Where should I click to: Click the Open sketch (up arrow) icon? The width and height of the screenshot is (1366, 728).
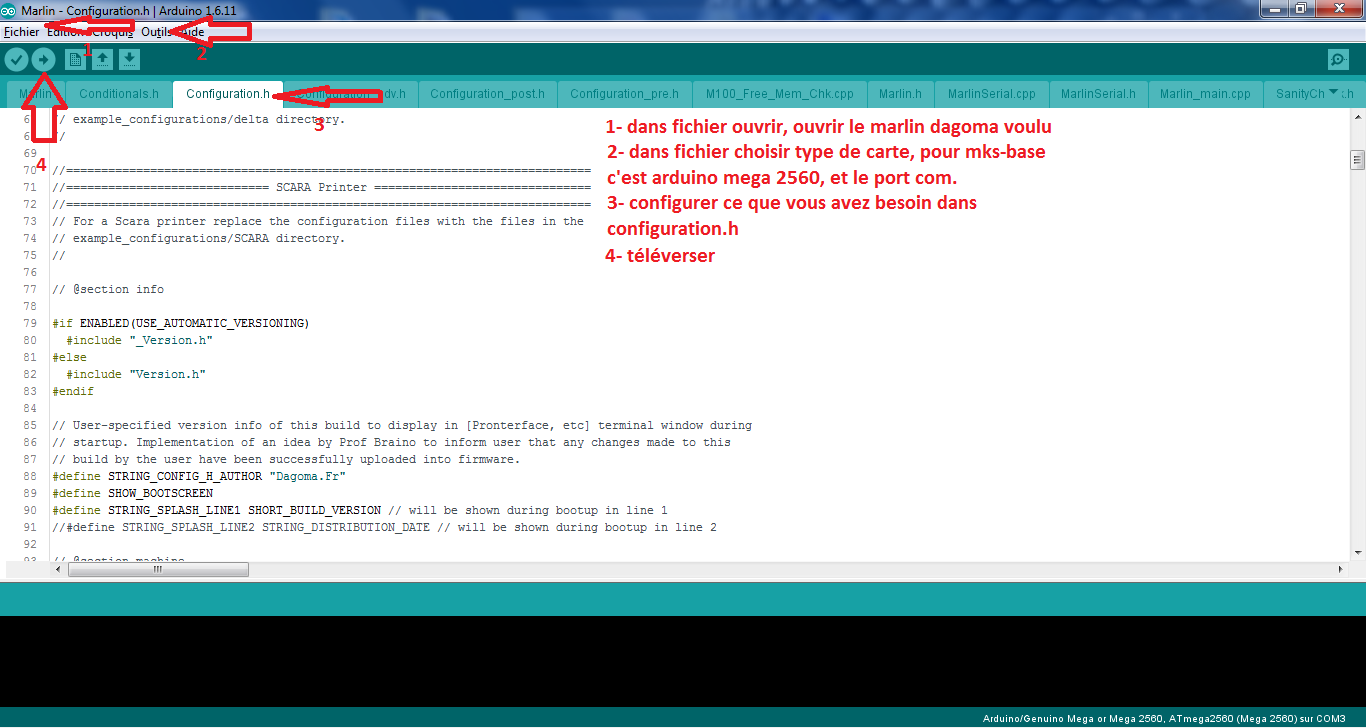(102, 60)
